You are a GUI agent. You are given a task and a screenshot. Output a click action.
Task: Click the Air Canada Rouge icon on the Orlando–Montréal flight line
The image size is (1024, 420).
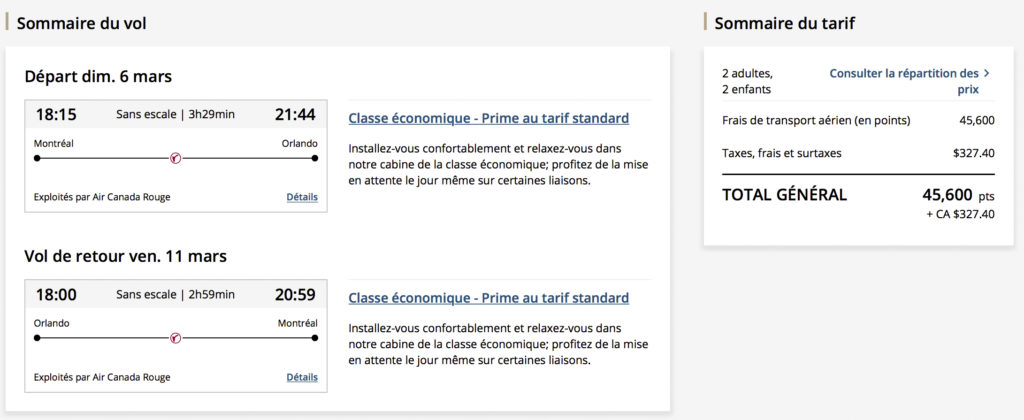click(x=175, y=338)
